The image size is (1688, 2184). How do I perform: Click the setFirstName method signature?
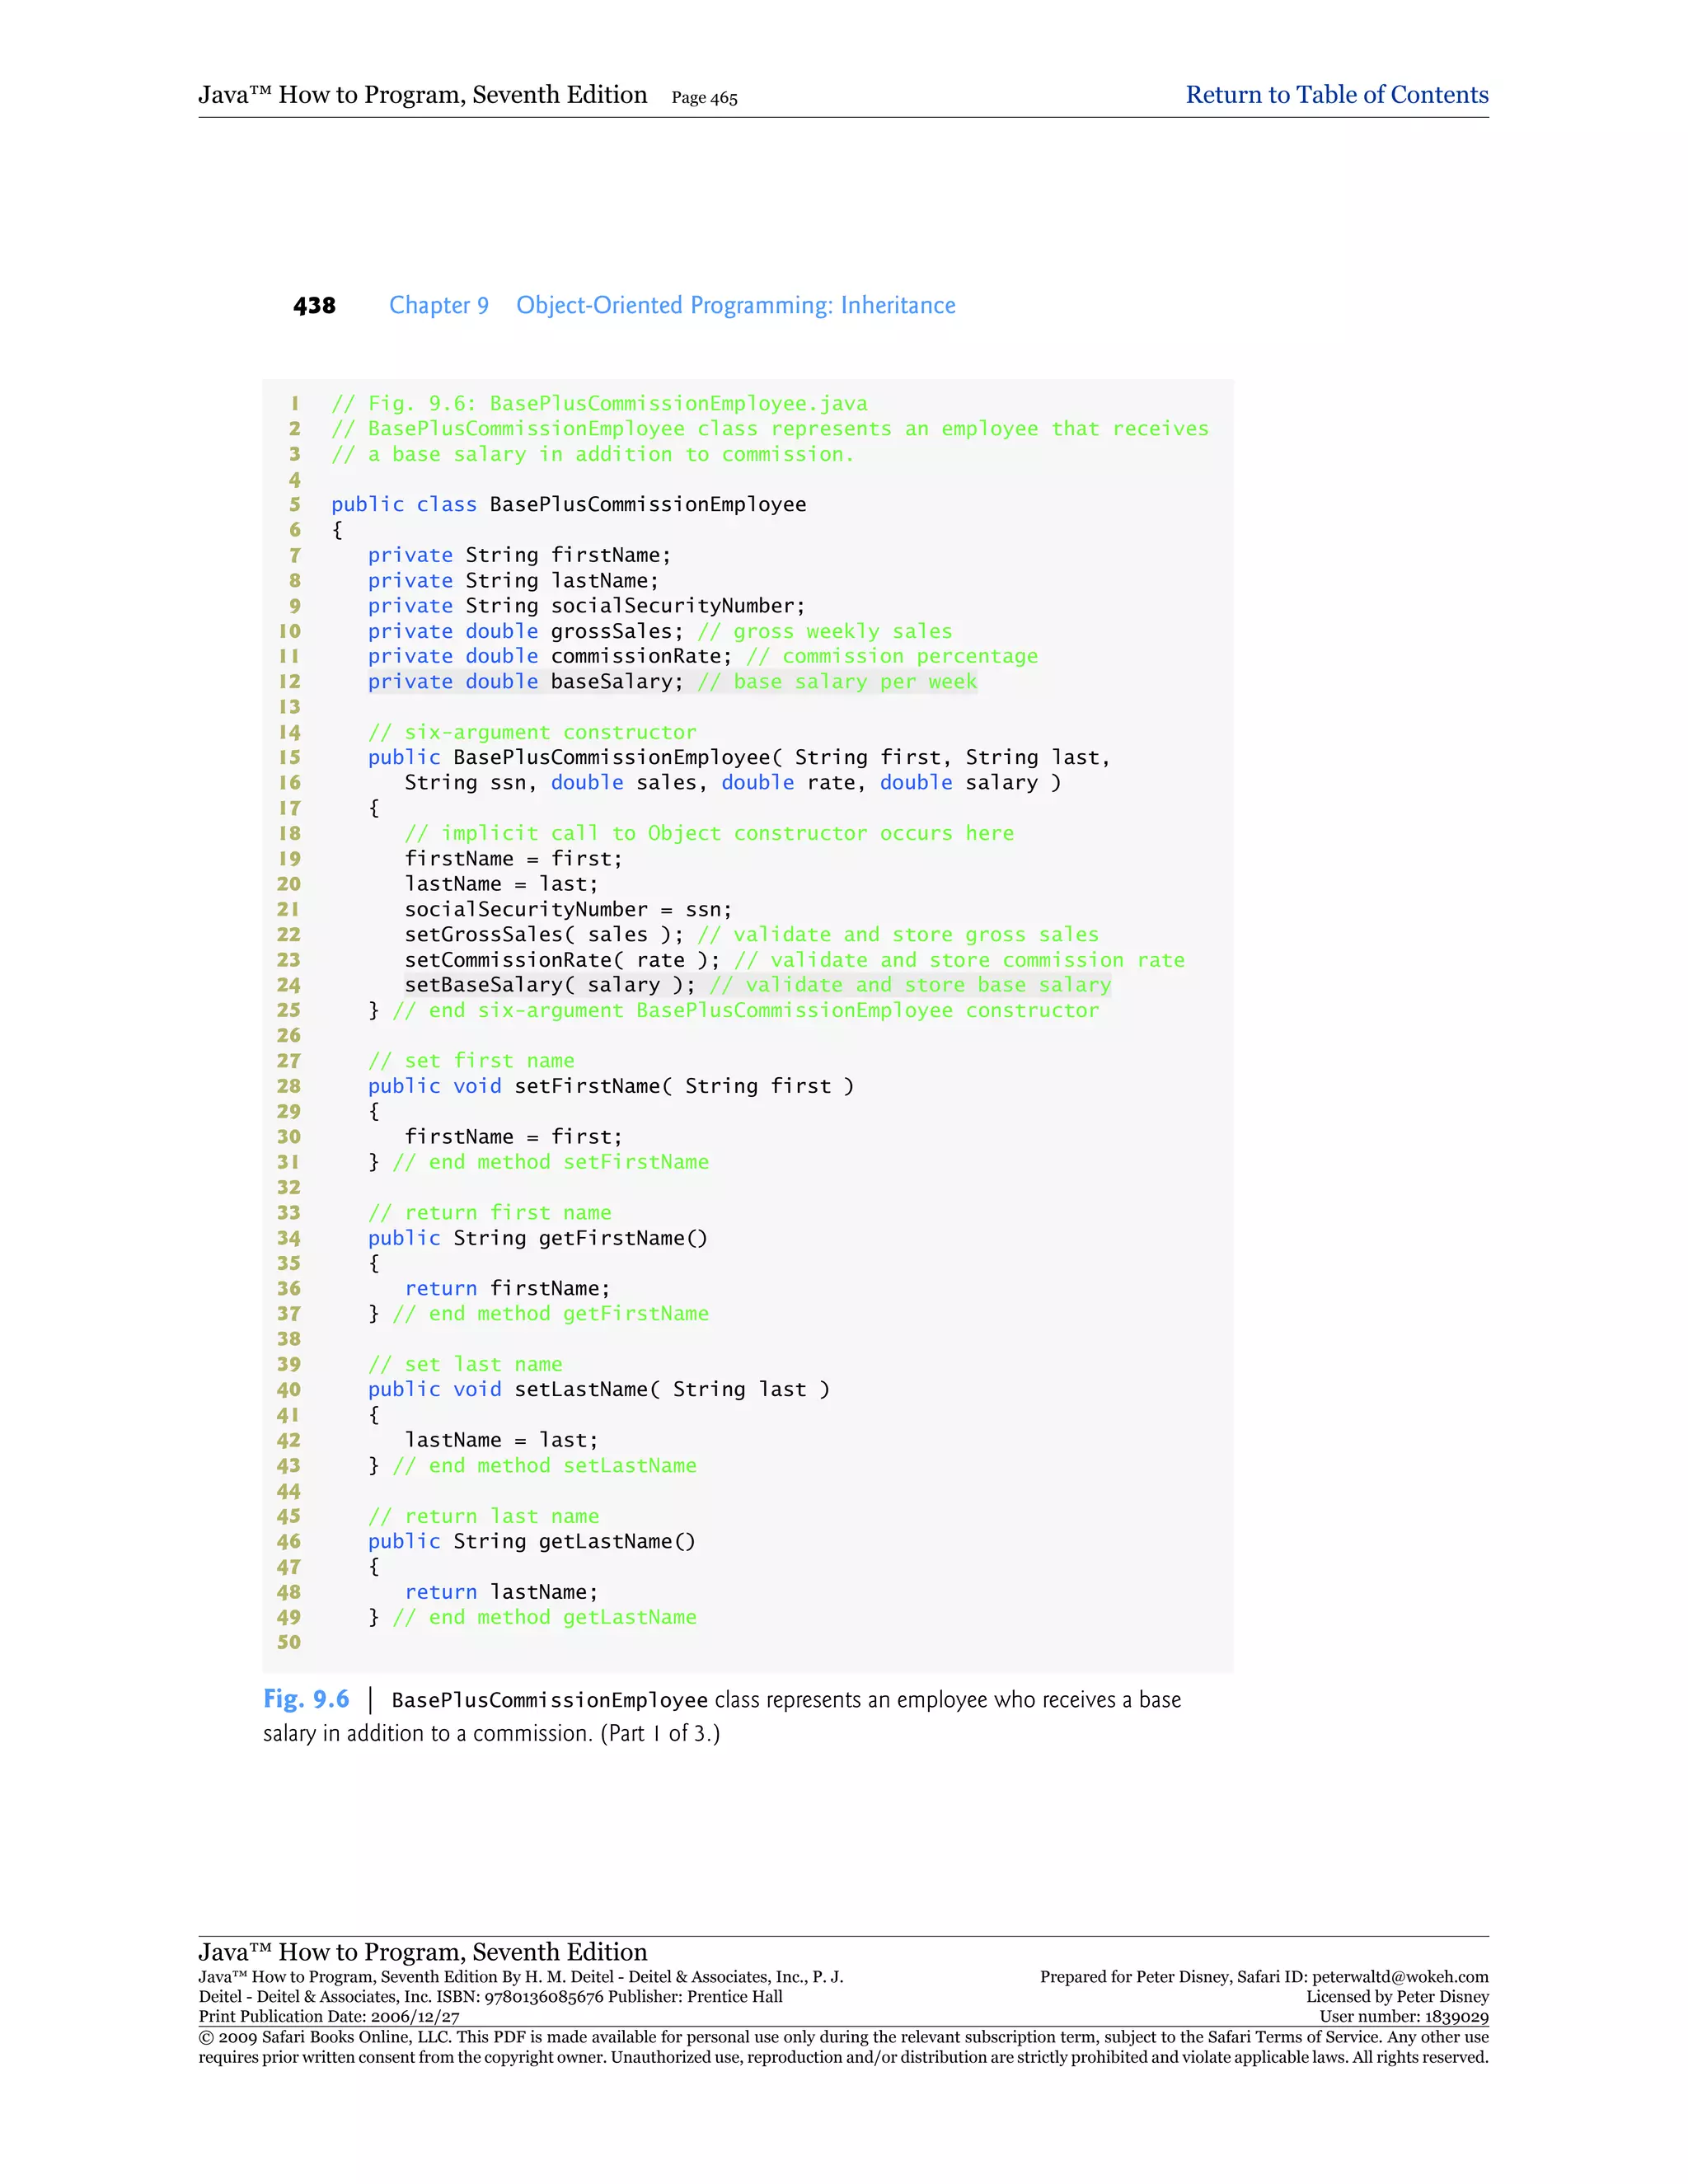(x=610, y=1086)
